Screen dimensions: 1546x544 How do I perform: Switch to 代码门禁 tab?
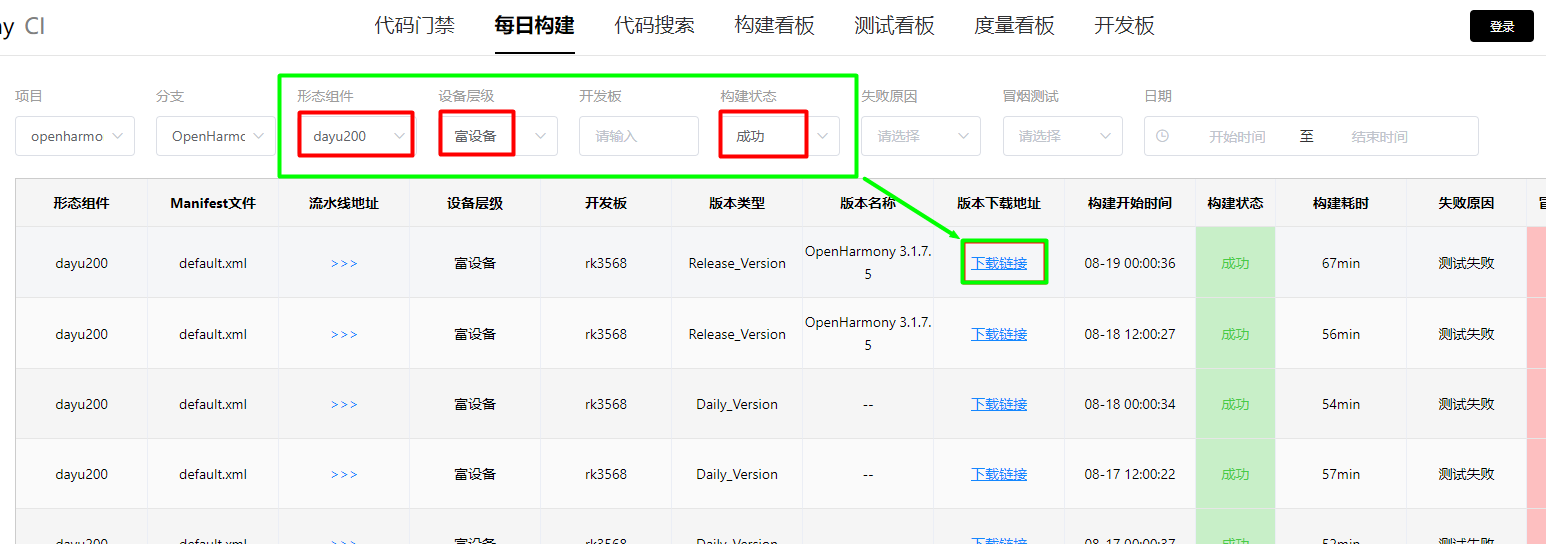point(415,26)
